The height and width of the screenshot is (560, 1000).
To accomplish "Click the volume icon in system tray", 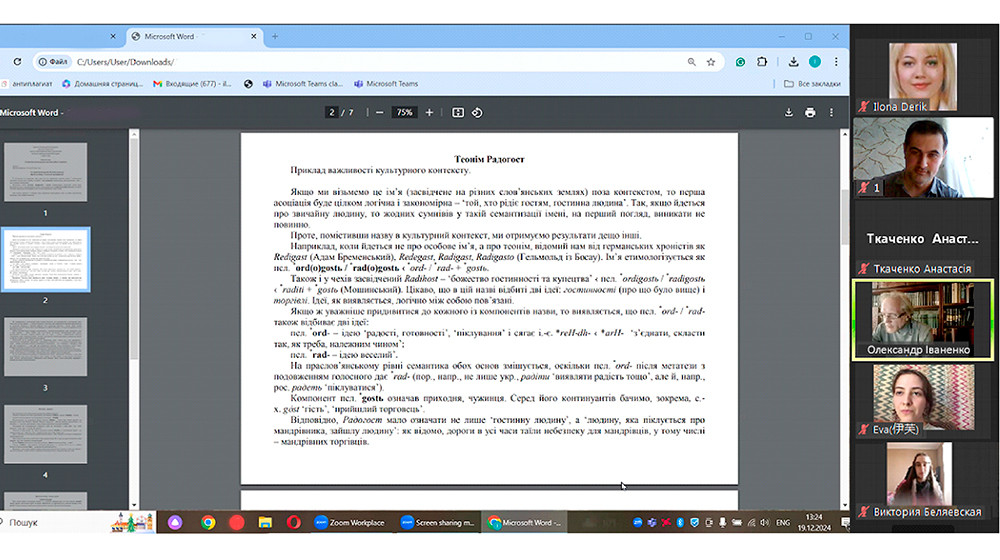I will tap(765, 522).
